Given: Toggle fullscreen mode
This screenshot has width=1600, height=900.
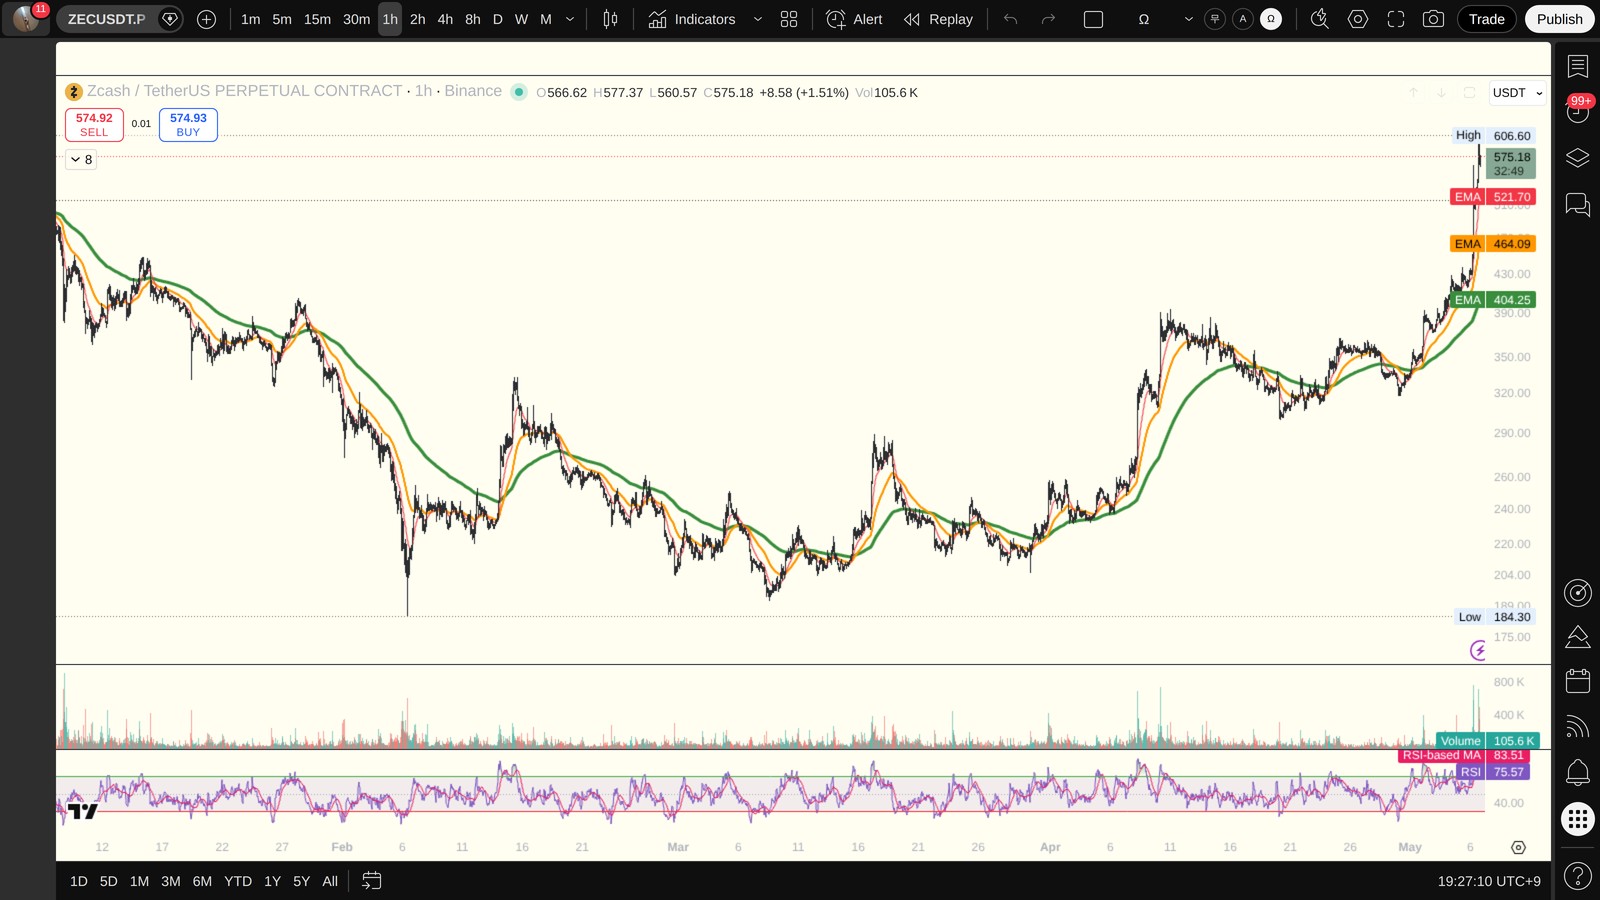Looking at the screenshot, I should pyautogui.click(x=1395, y=19).
